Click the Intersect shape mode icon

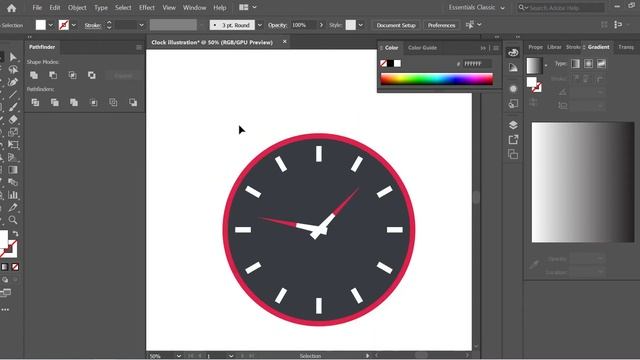pyautogui.click(x=72, y=75)
